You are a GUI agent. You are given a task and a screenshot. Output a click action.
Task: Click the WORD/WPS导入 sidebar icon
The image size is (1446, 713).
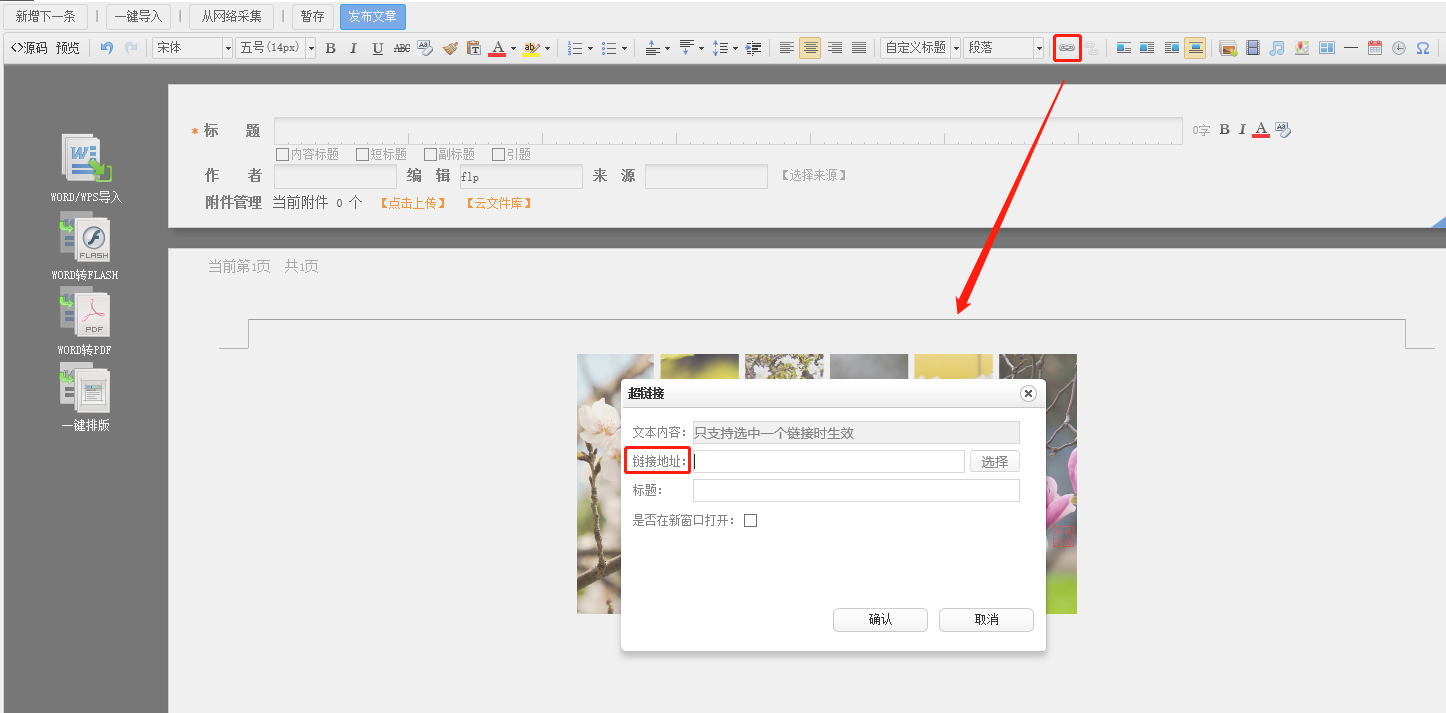click(x=86, y=160)
